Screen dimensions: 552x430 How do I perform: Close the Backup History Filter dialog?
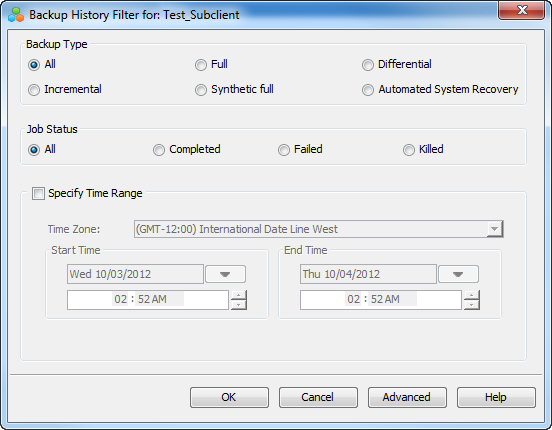[x=522, y=10]
